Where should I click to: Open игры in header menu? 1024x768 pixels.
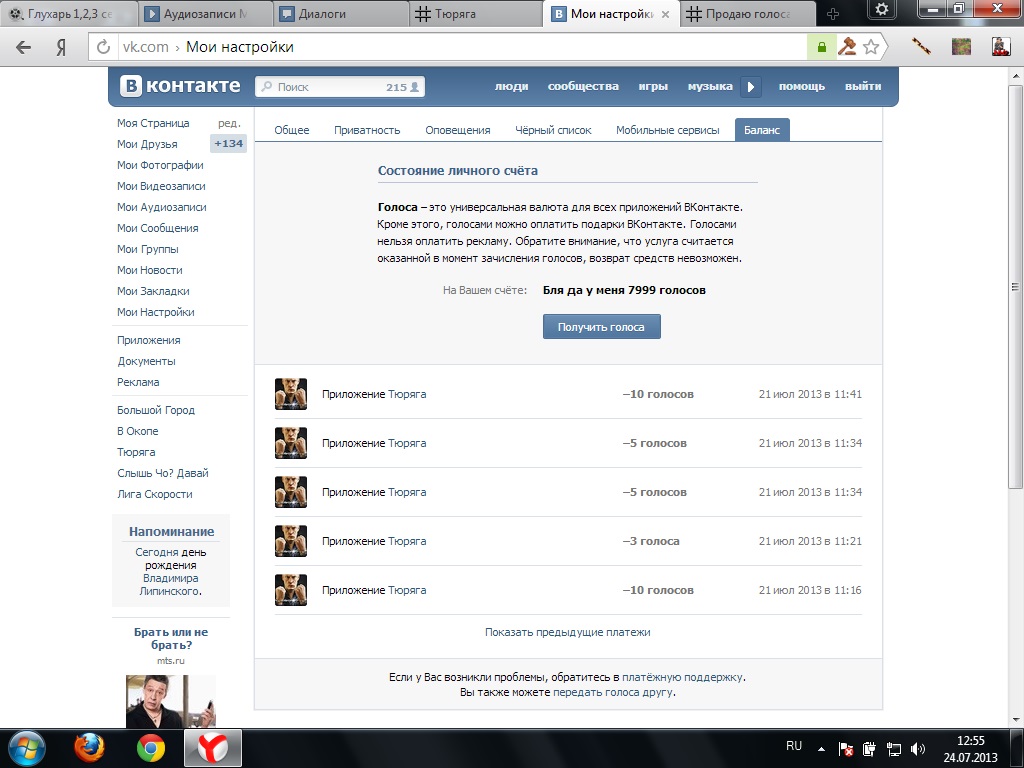click(x=653, y=86)
